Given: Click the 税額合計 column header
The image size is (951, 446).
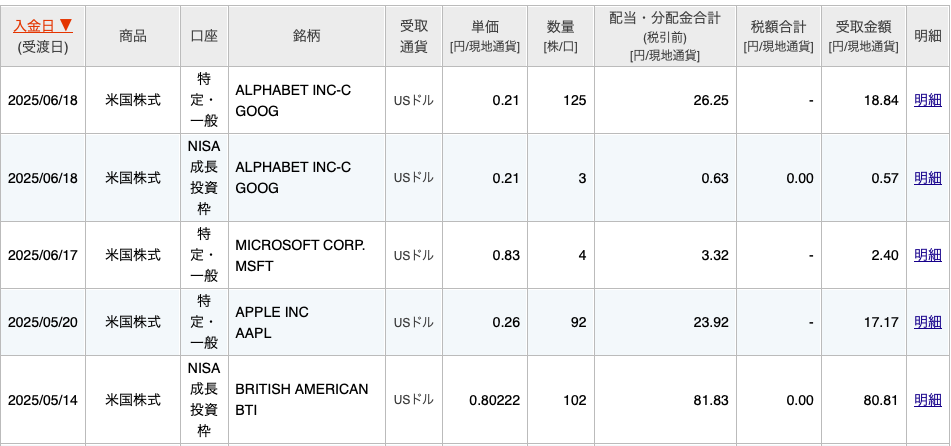Looking at the screenshot, I should tap(779, 36).
